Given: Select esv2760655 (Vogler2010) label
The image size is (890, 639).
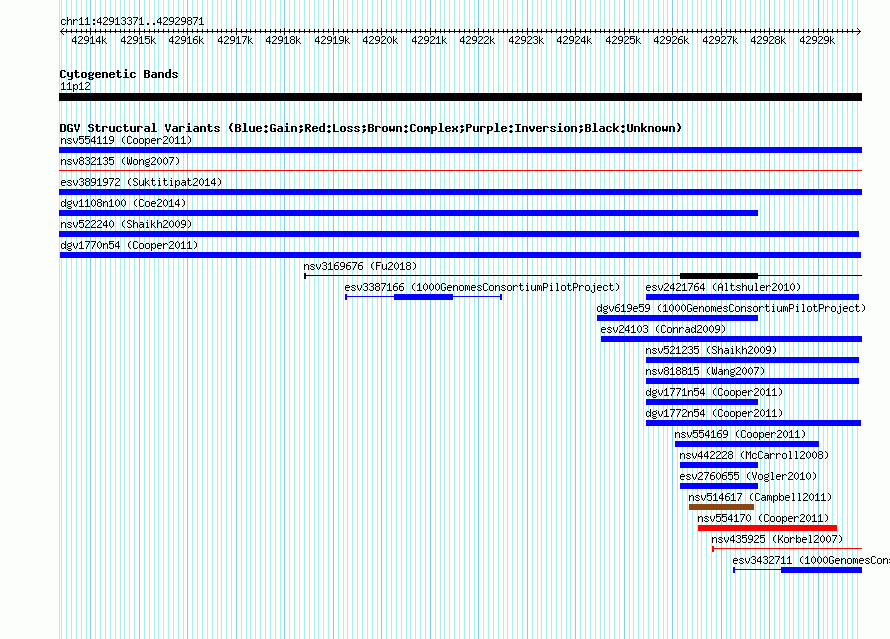Looking at the screenshot, I should point(748,476).
